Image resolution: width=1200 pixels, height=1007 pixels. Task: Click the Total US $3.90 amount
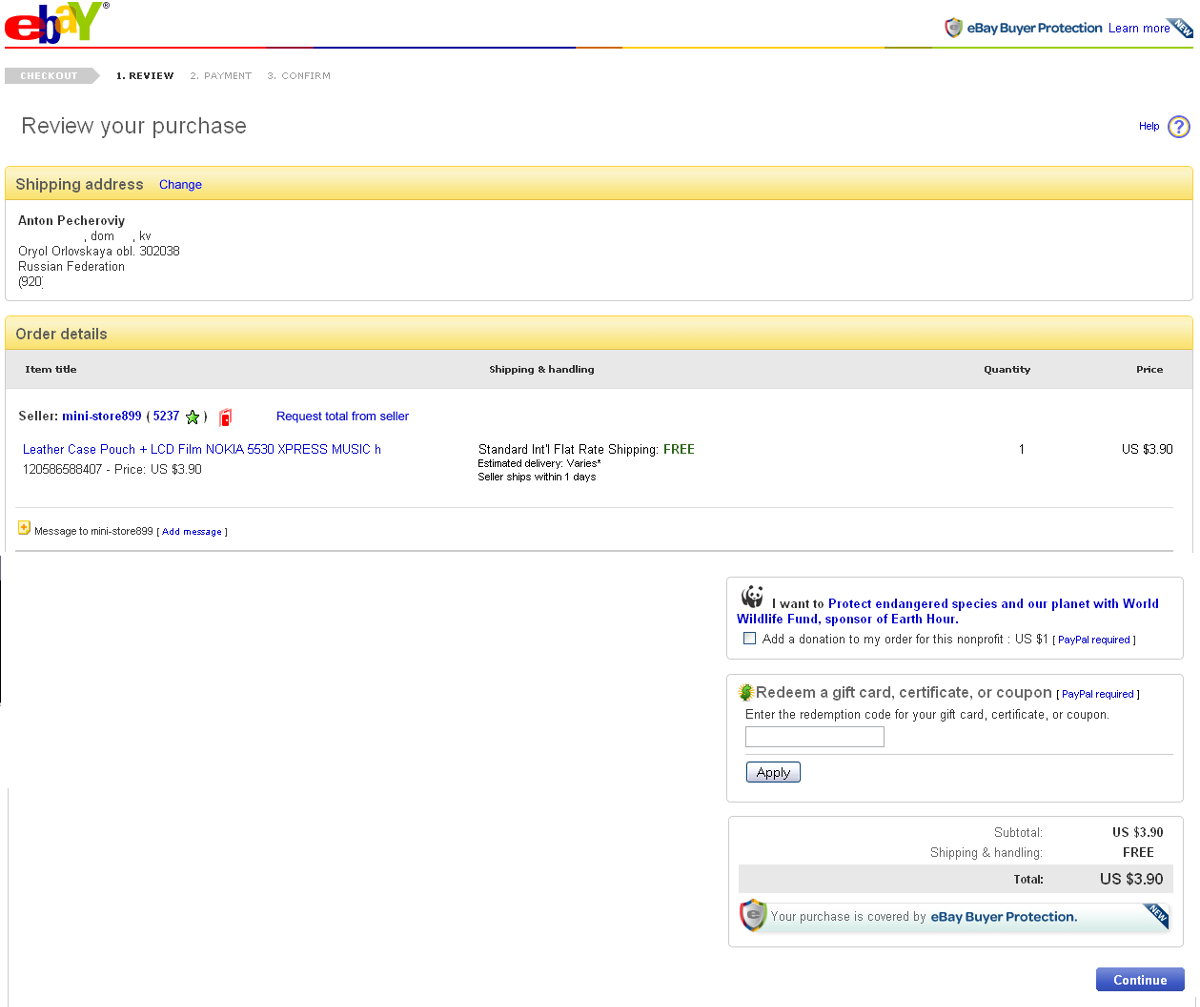point(1132,880)
